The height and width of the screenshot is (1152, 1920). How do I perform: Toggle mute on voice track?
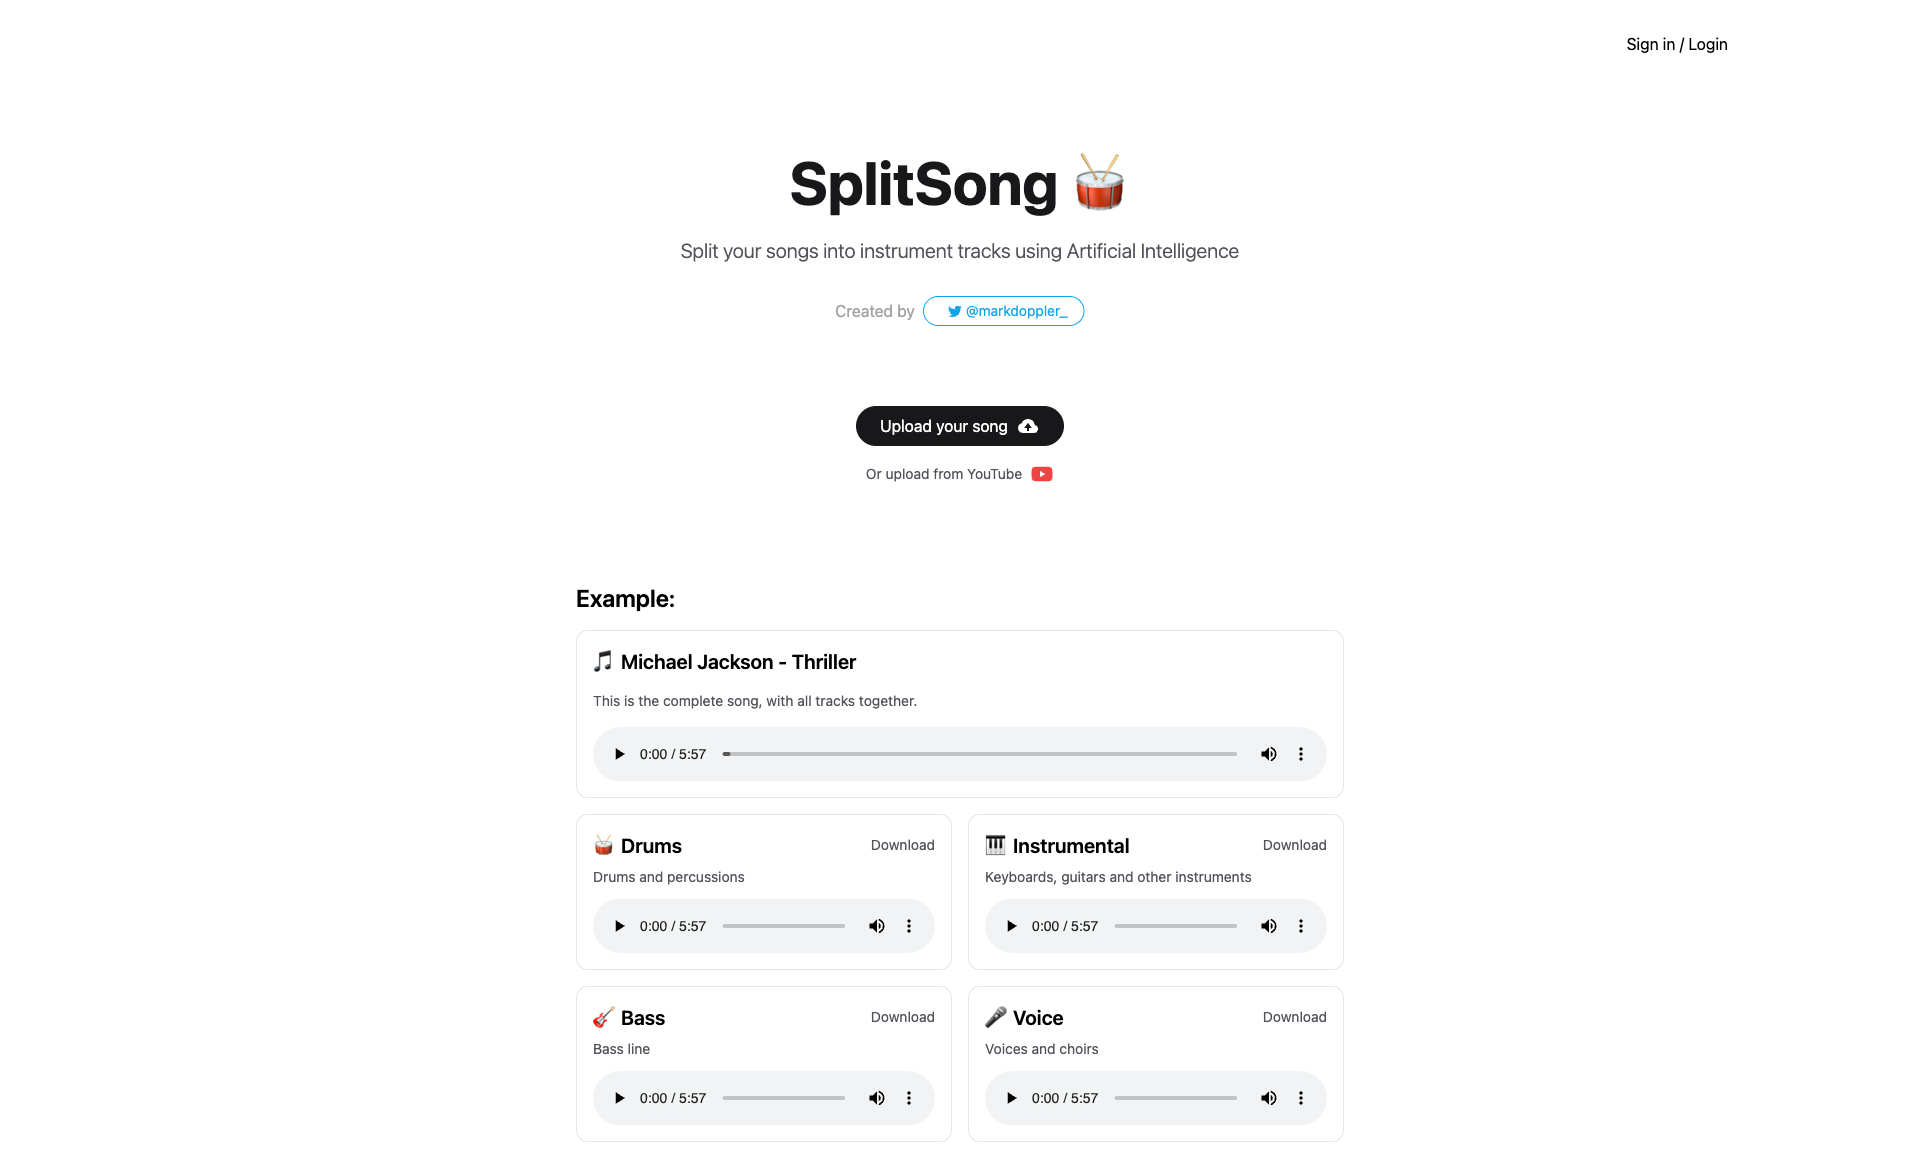pos(1269,1097)
